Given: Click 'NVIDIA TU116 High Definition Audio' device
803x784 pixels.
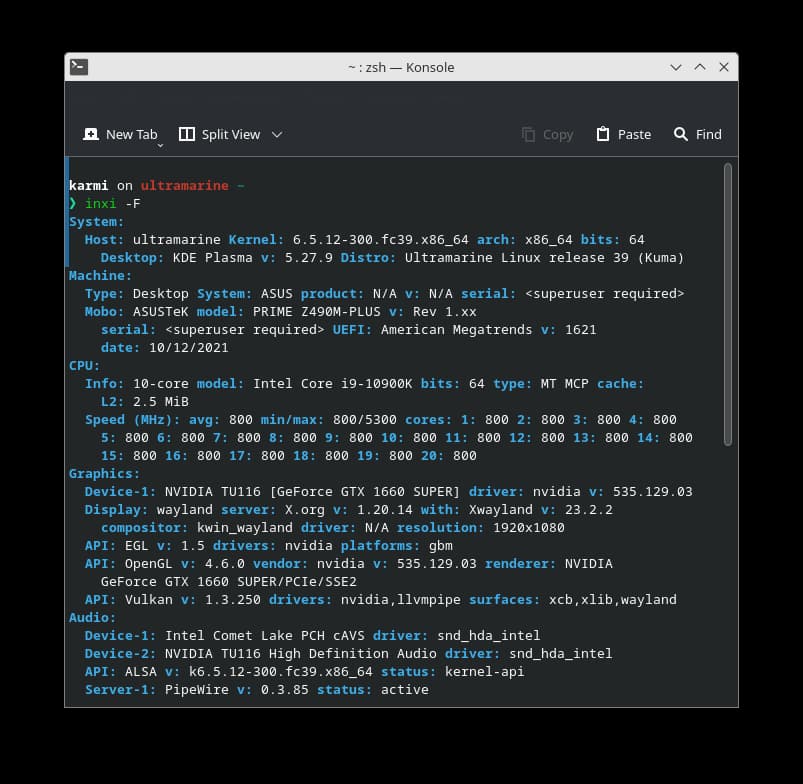Looking at the screenshot, I should tap(301, 653).
